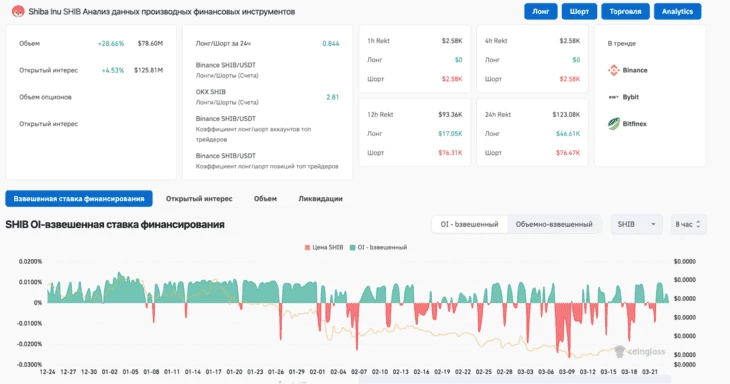730x384 pixels.
Task: Click the 03-09 date on chart axis
Action: pyautogui.click(x=567, y=372)
